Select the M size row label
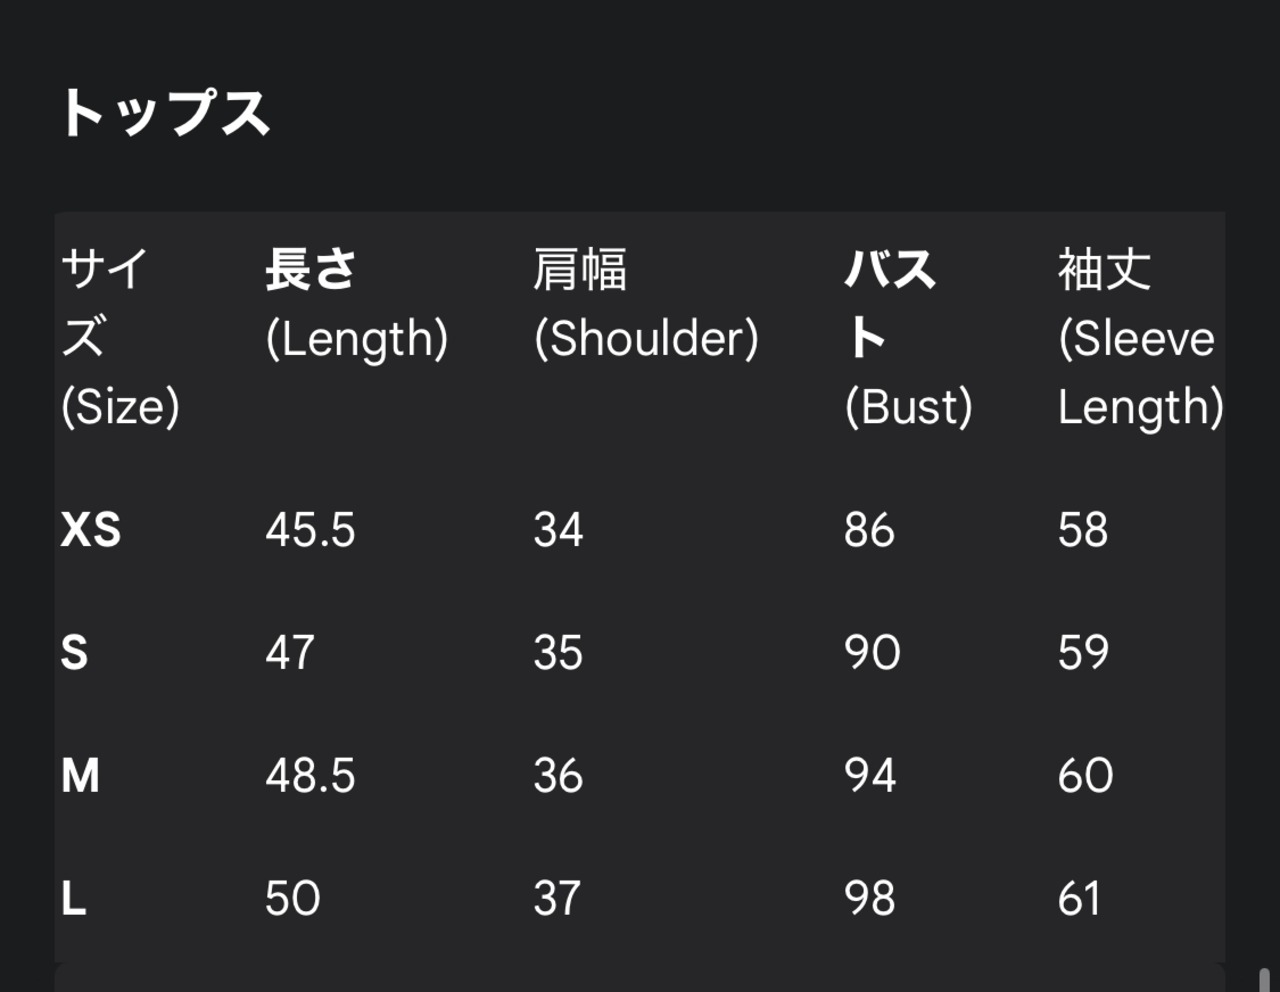Image resolution: width=1280 pixels, height=992 pixels. [x=81, y=776]
